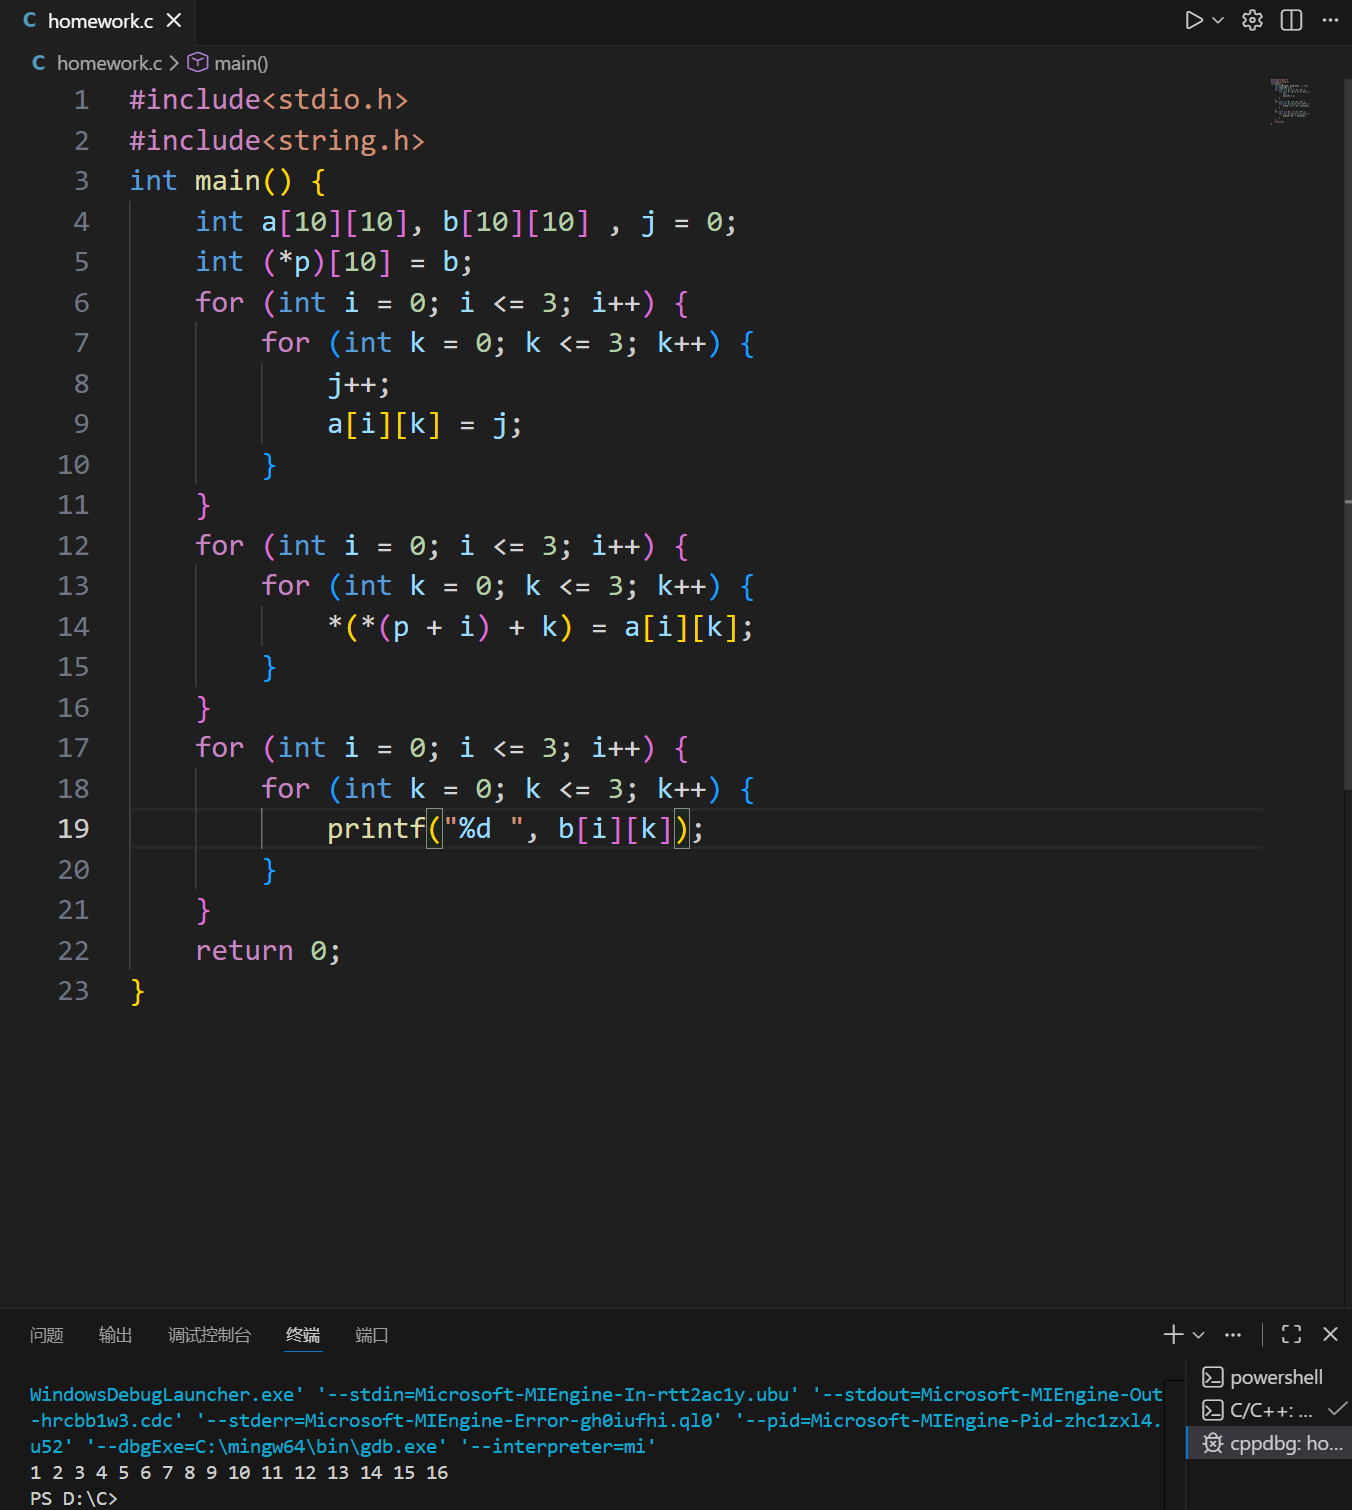Viewport: 1352px width, 1510px height.
Task: Click homework.c in the breadcrumb
Action: coord(109,63)
